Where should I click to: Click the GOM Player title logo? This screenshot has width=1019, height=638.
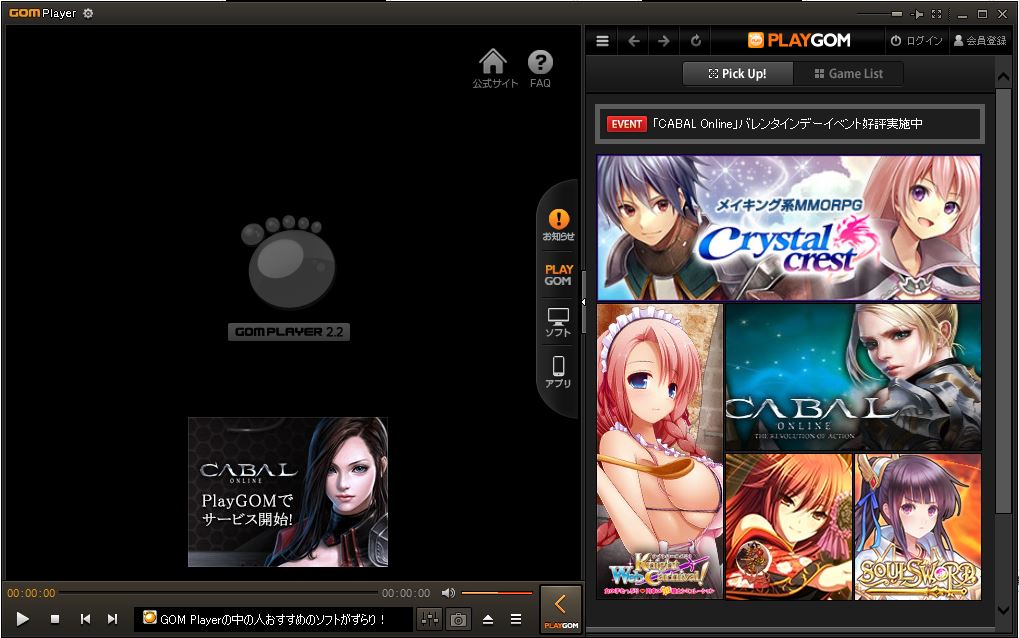42,13
